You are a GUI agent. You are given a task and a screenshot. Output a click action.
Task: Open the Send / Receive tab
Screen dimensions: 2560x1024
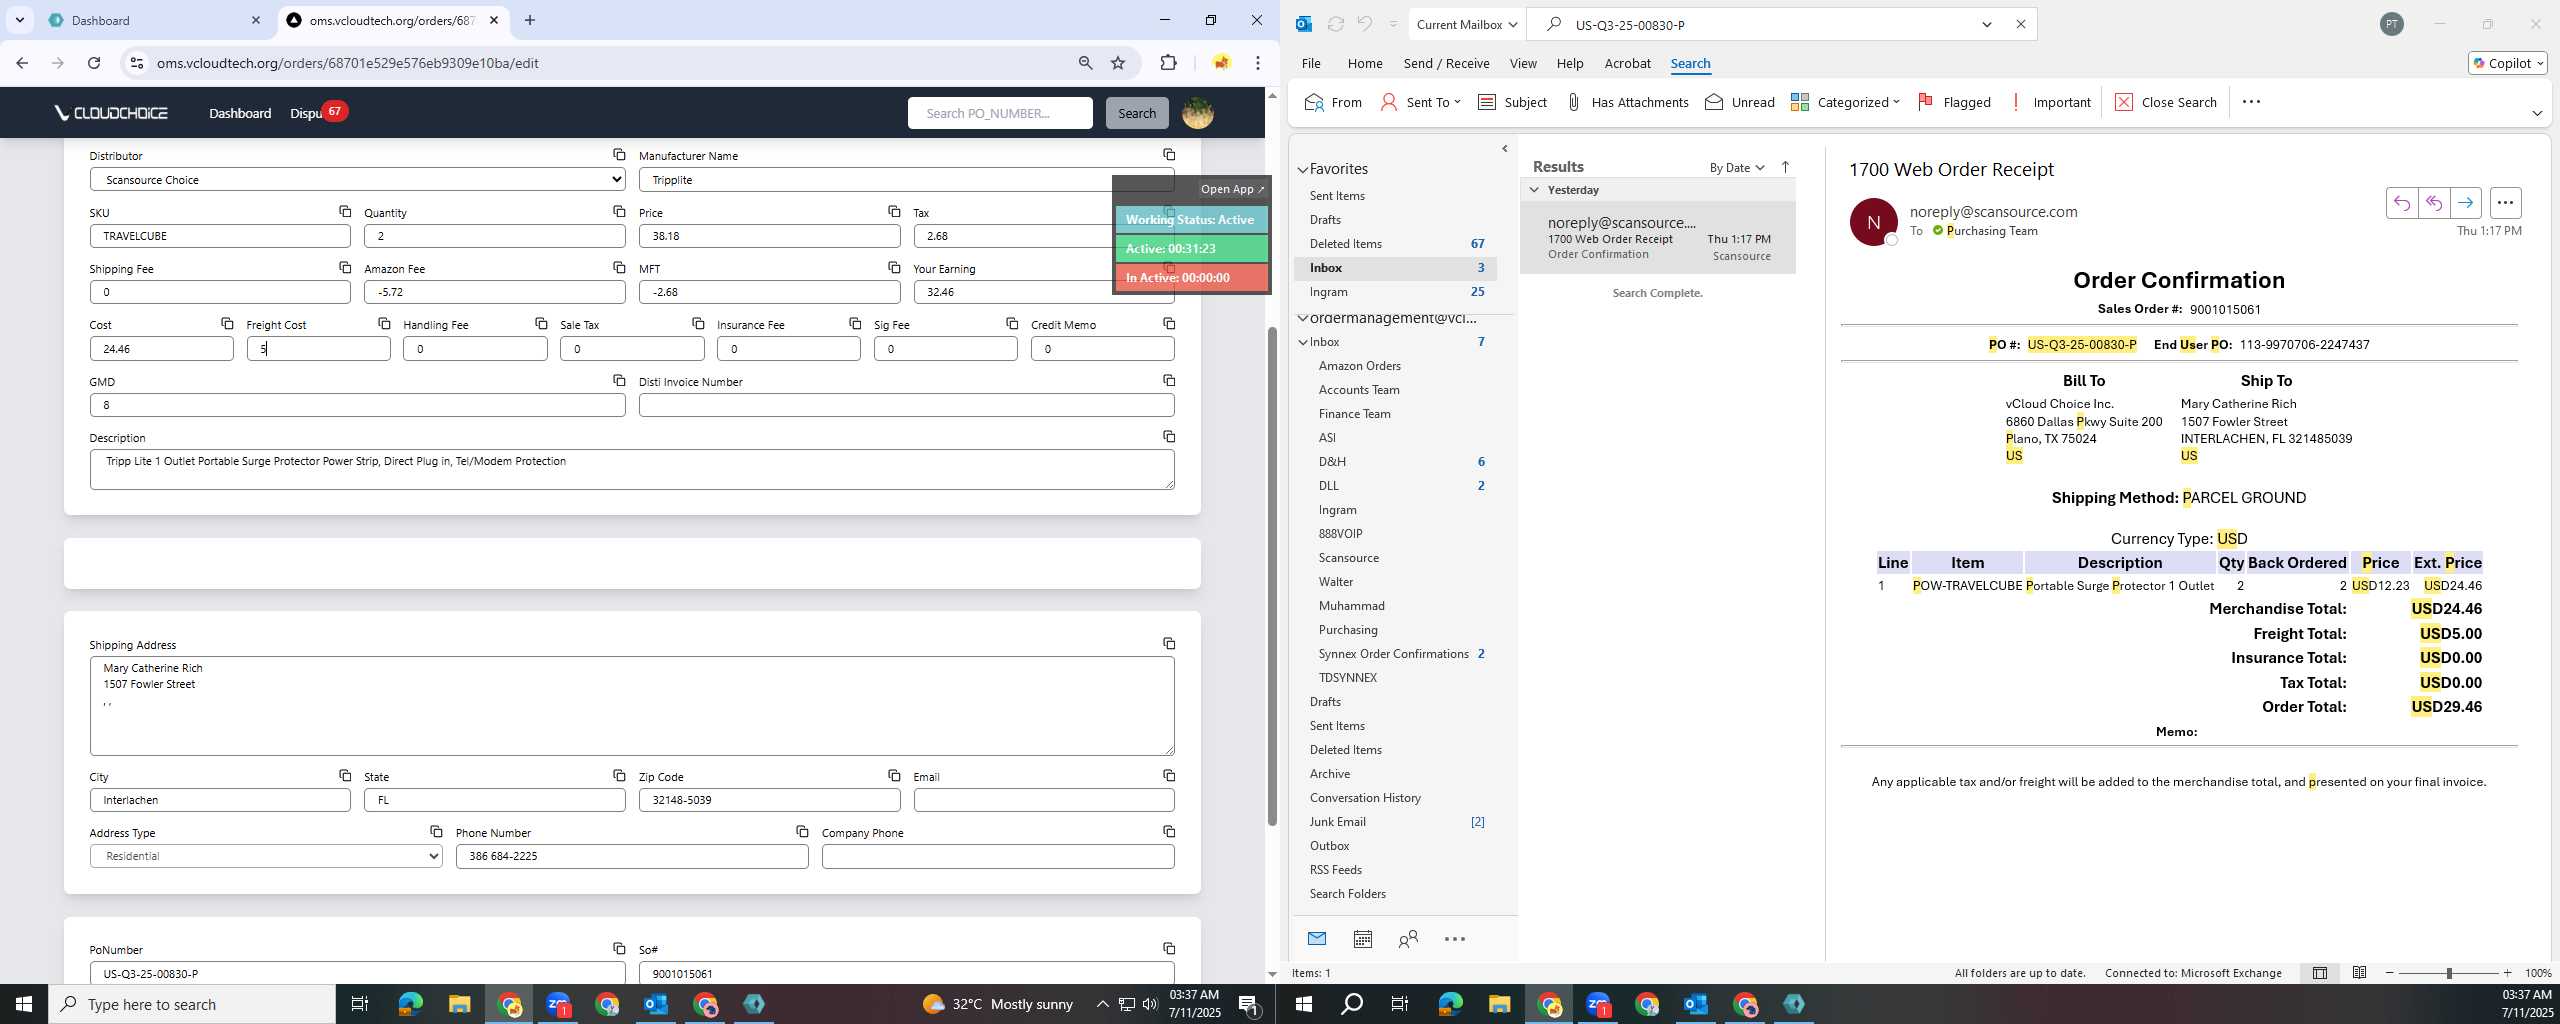point(1446,63)
